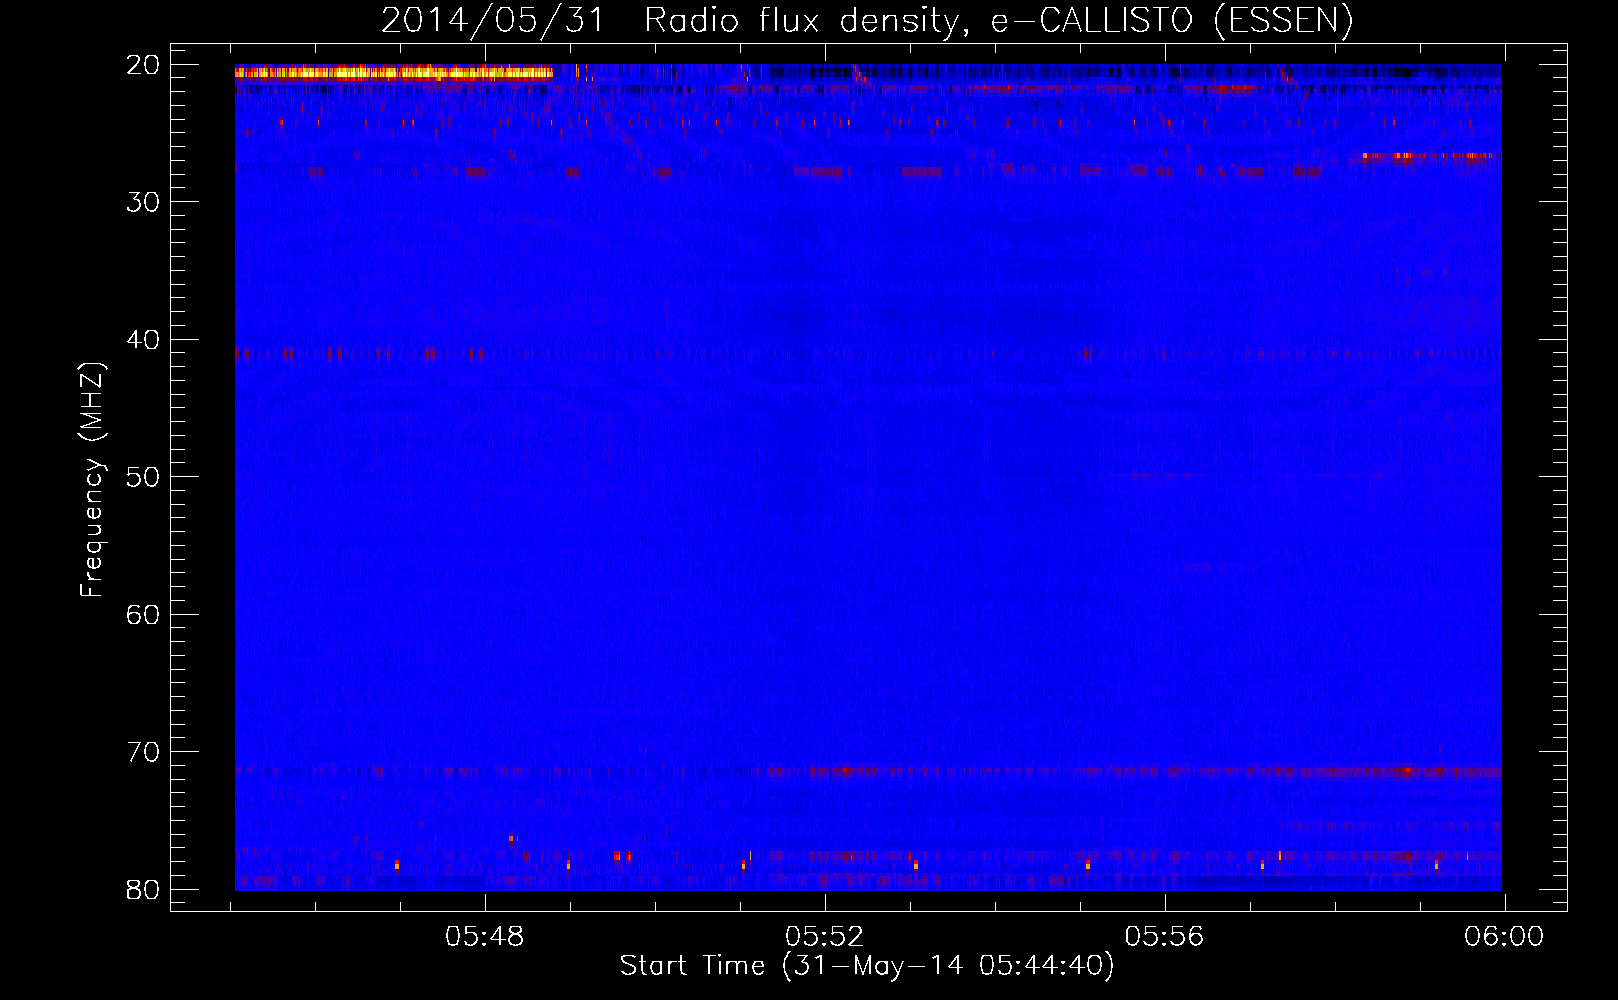Viewport: 1618px width, 1000px height.
Task: Click the '20' frequency tick label
Action: [143, 65]
